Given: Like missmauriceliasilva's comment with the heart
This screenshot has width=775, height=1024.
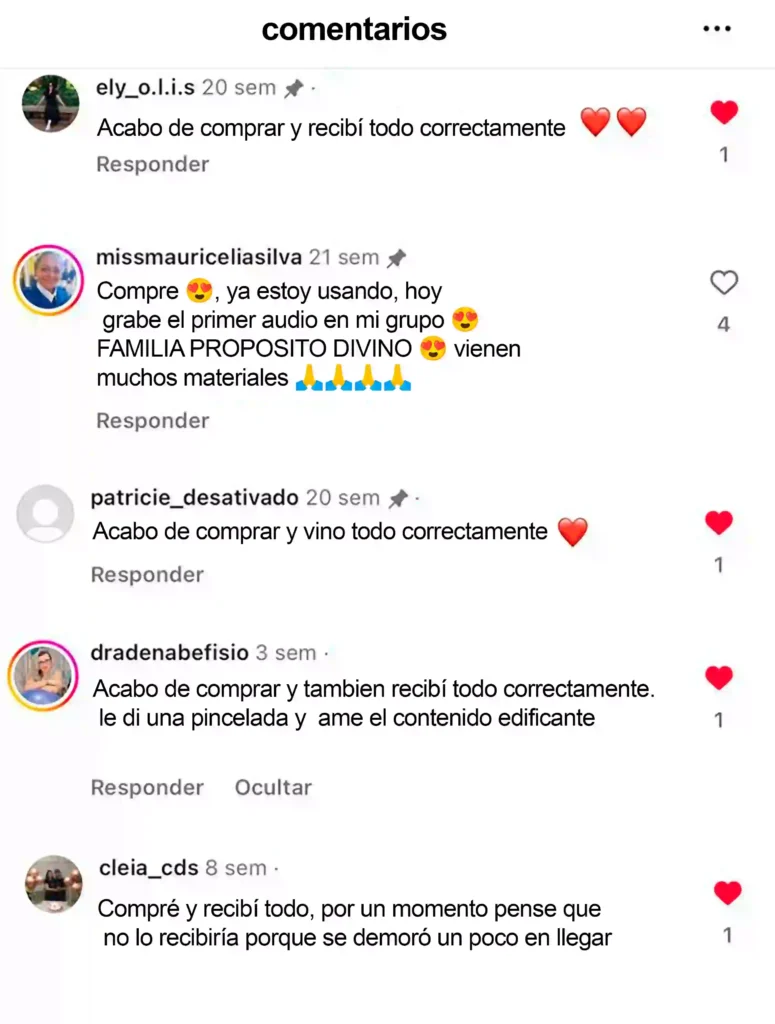Looking at the screenshot, I should pyautogui.click(x=723, y=283).
